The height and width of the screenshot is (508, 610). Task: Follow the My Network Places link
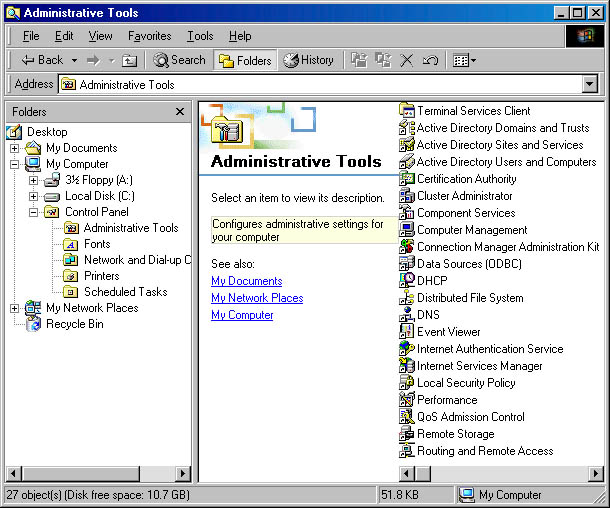pos(257,298)
